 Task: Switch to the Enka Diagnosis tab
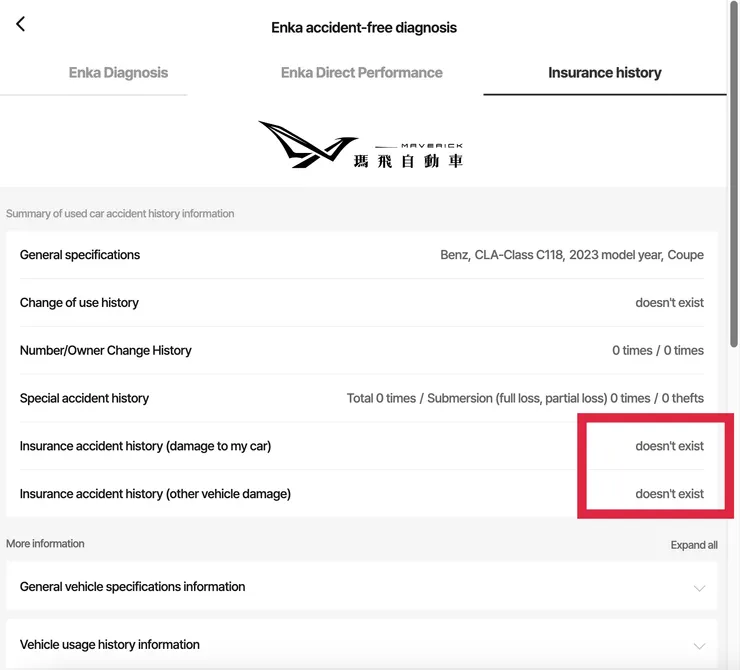(x=118, y=73)
